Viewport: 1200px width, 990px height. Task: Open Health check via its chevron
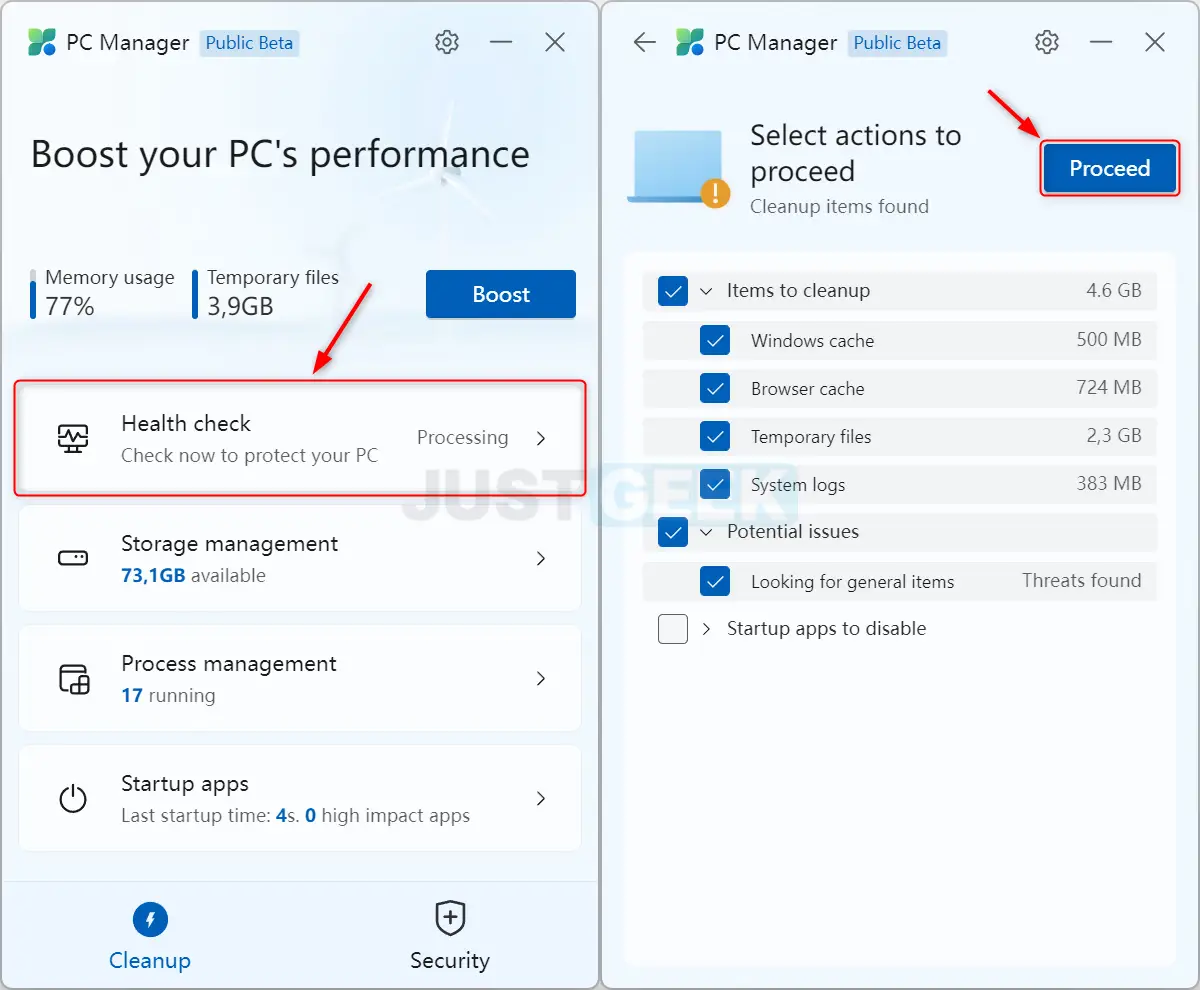point(541,438)
